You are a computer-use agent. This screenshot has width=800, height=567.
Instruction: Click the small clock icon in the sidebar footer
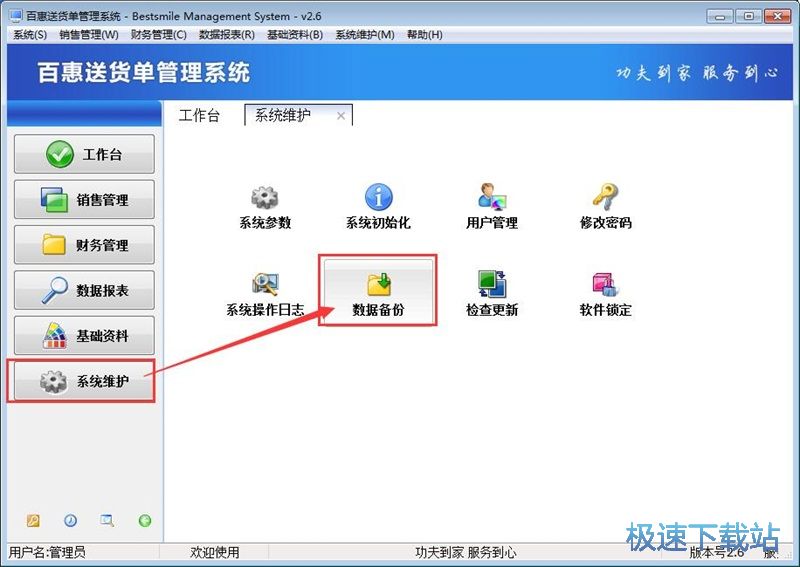70,521
